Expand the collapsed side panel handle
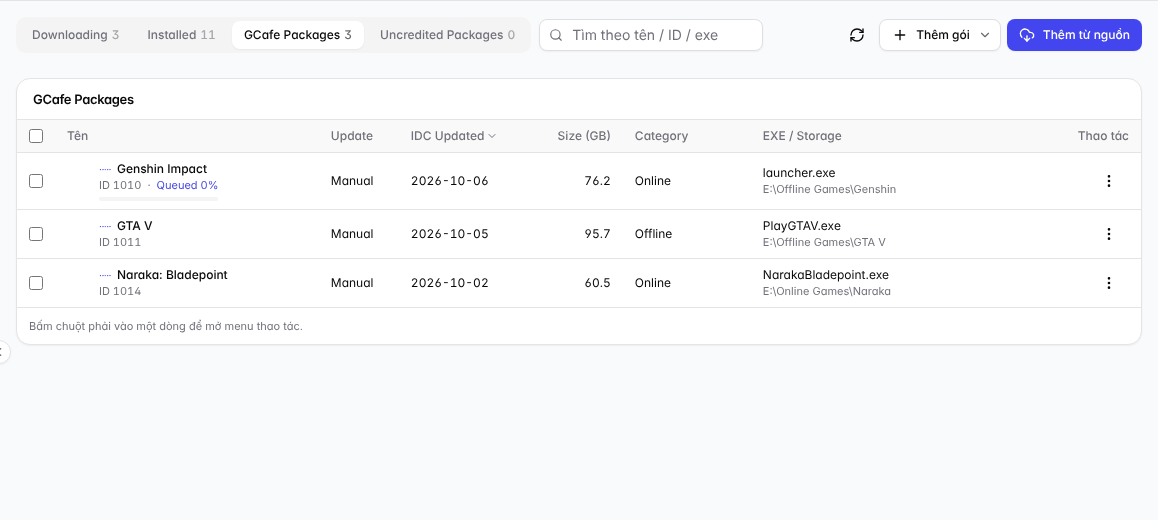The width and height of the screenshot is (1158, 520). (x=4, y=352)
